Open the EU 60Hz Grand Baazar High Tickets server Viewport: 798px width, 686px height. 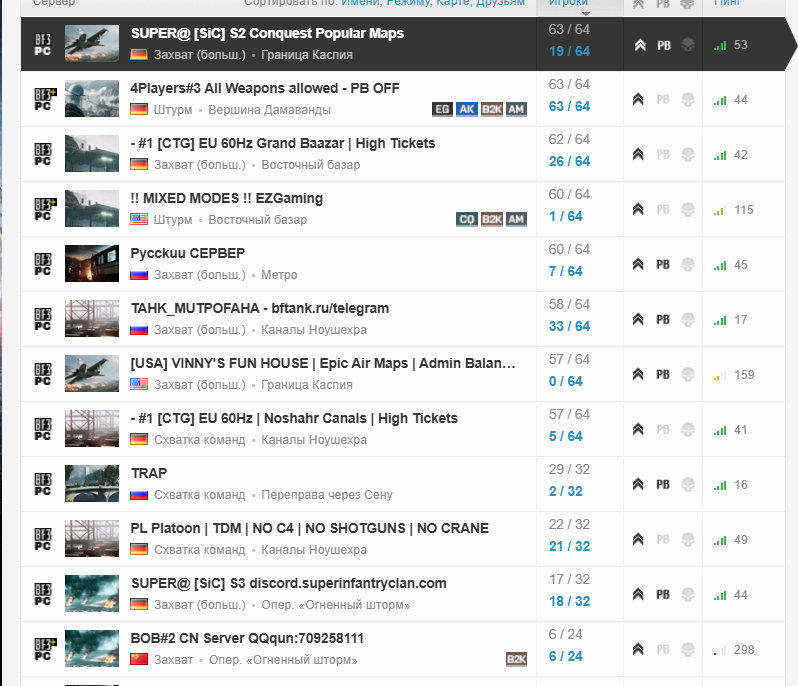(x=283, y=144)
